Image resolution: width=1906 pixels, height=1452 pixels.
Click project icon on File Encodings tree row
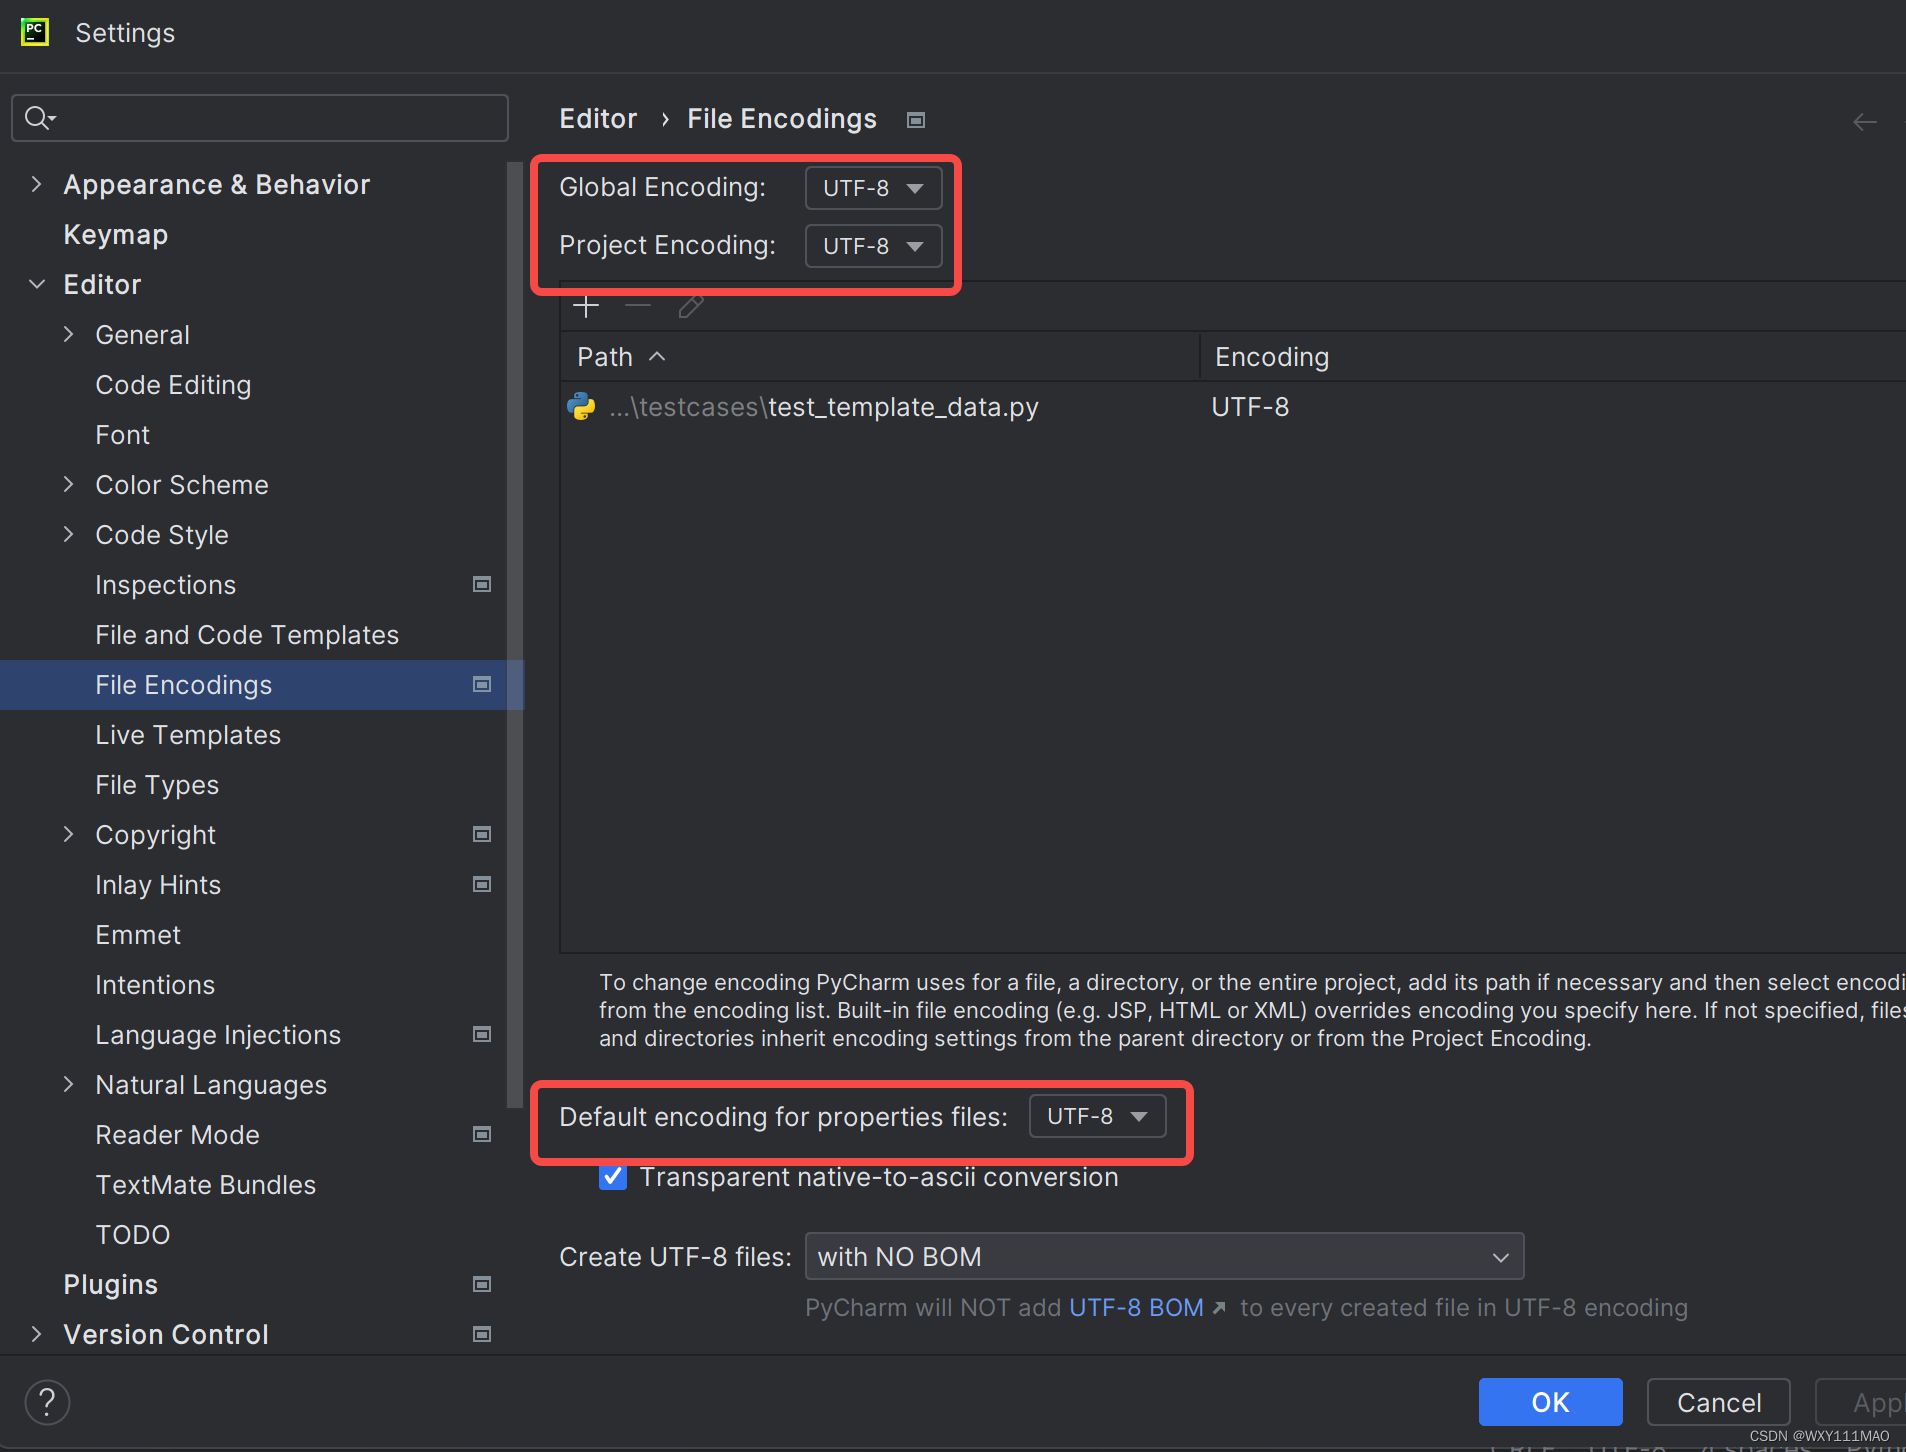(x=482, y=684)
